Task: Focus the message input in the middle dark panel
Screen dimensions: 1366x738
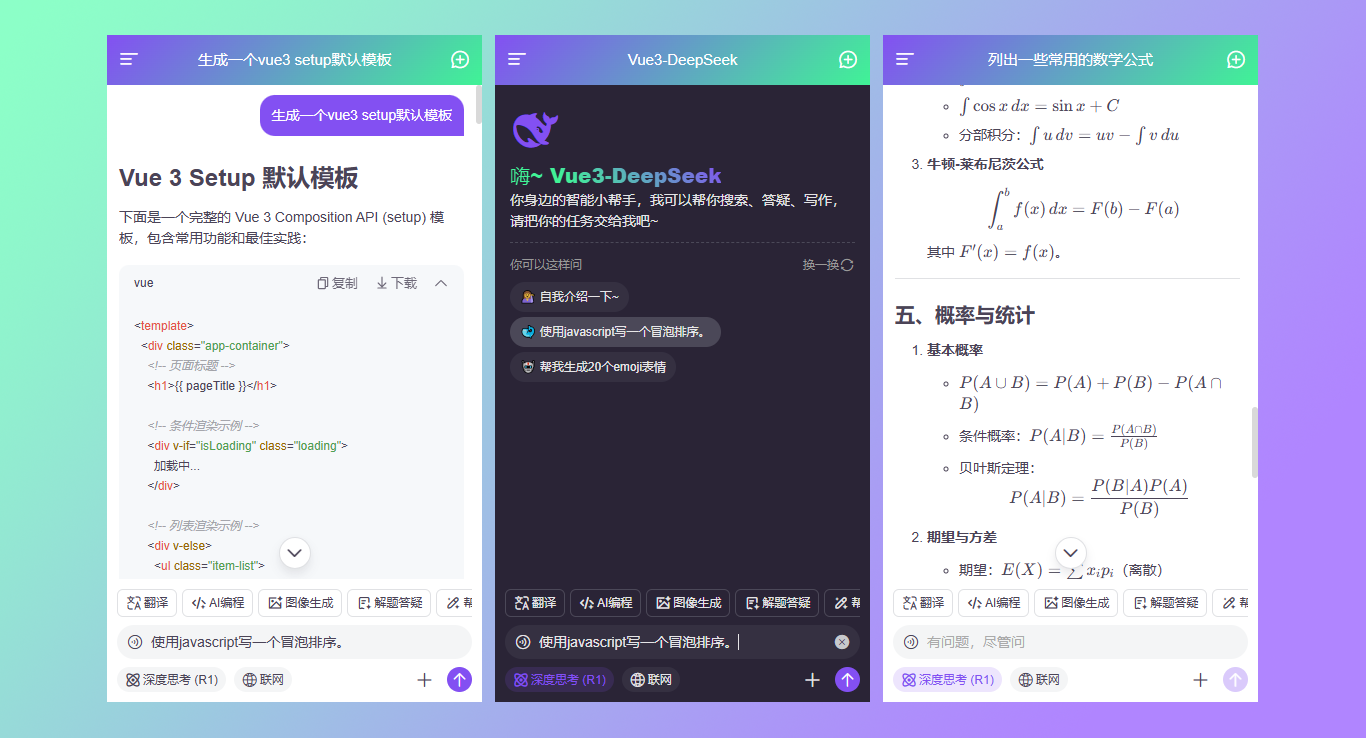Action: (x=682, y=642)
